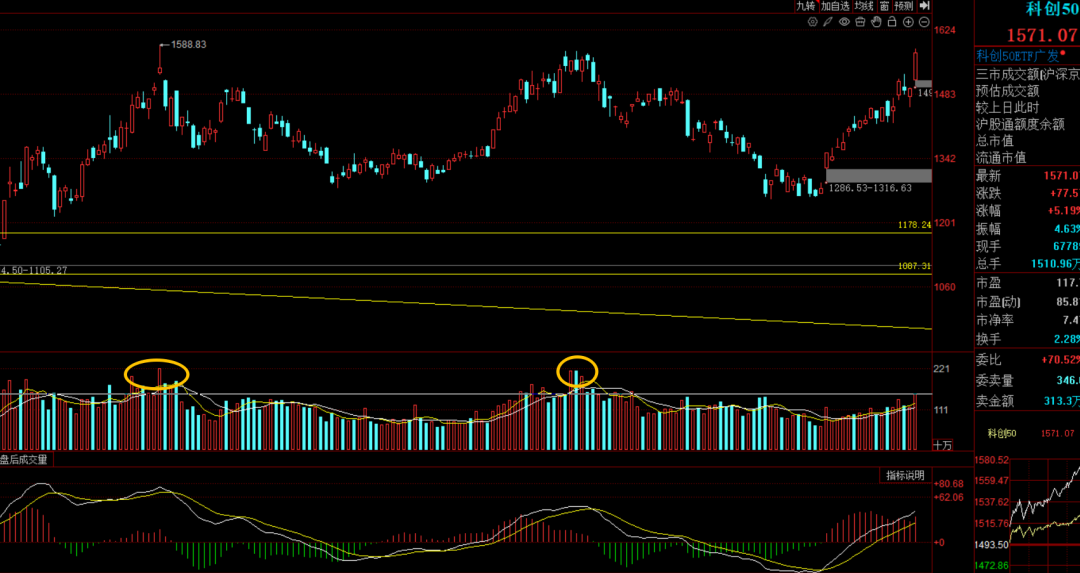This screenshot has width=1080, height=573.
Task: Click the 总市值 row
Action: point(1027,140)
